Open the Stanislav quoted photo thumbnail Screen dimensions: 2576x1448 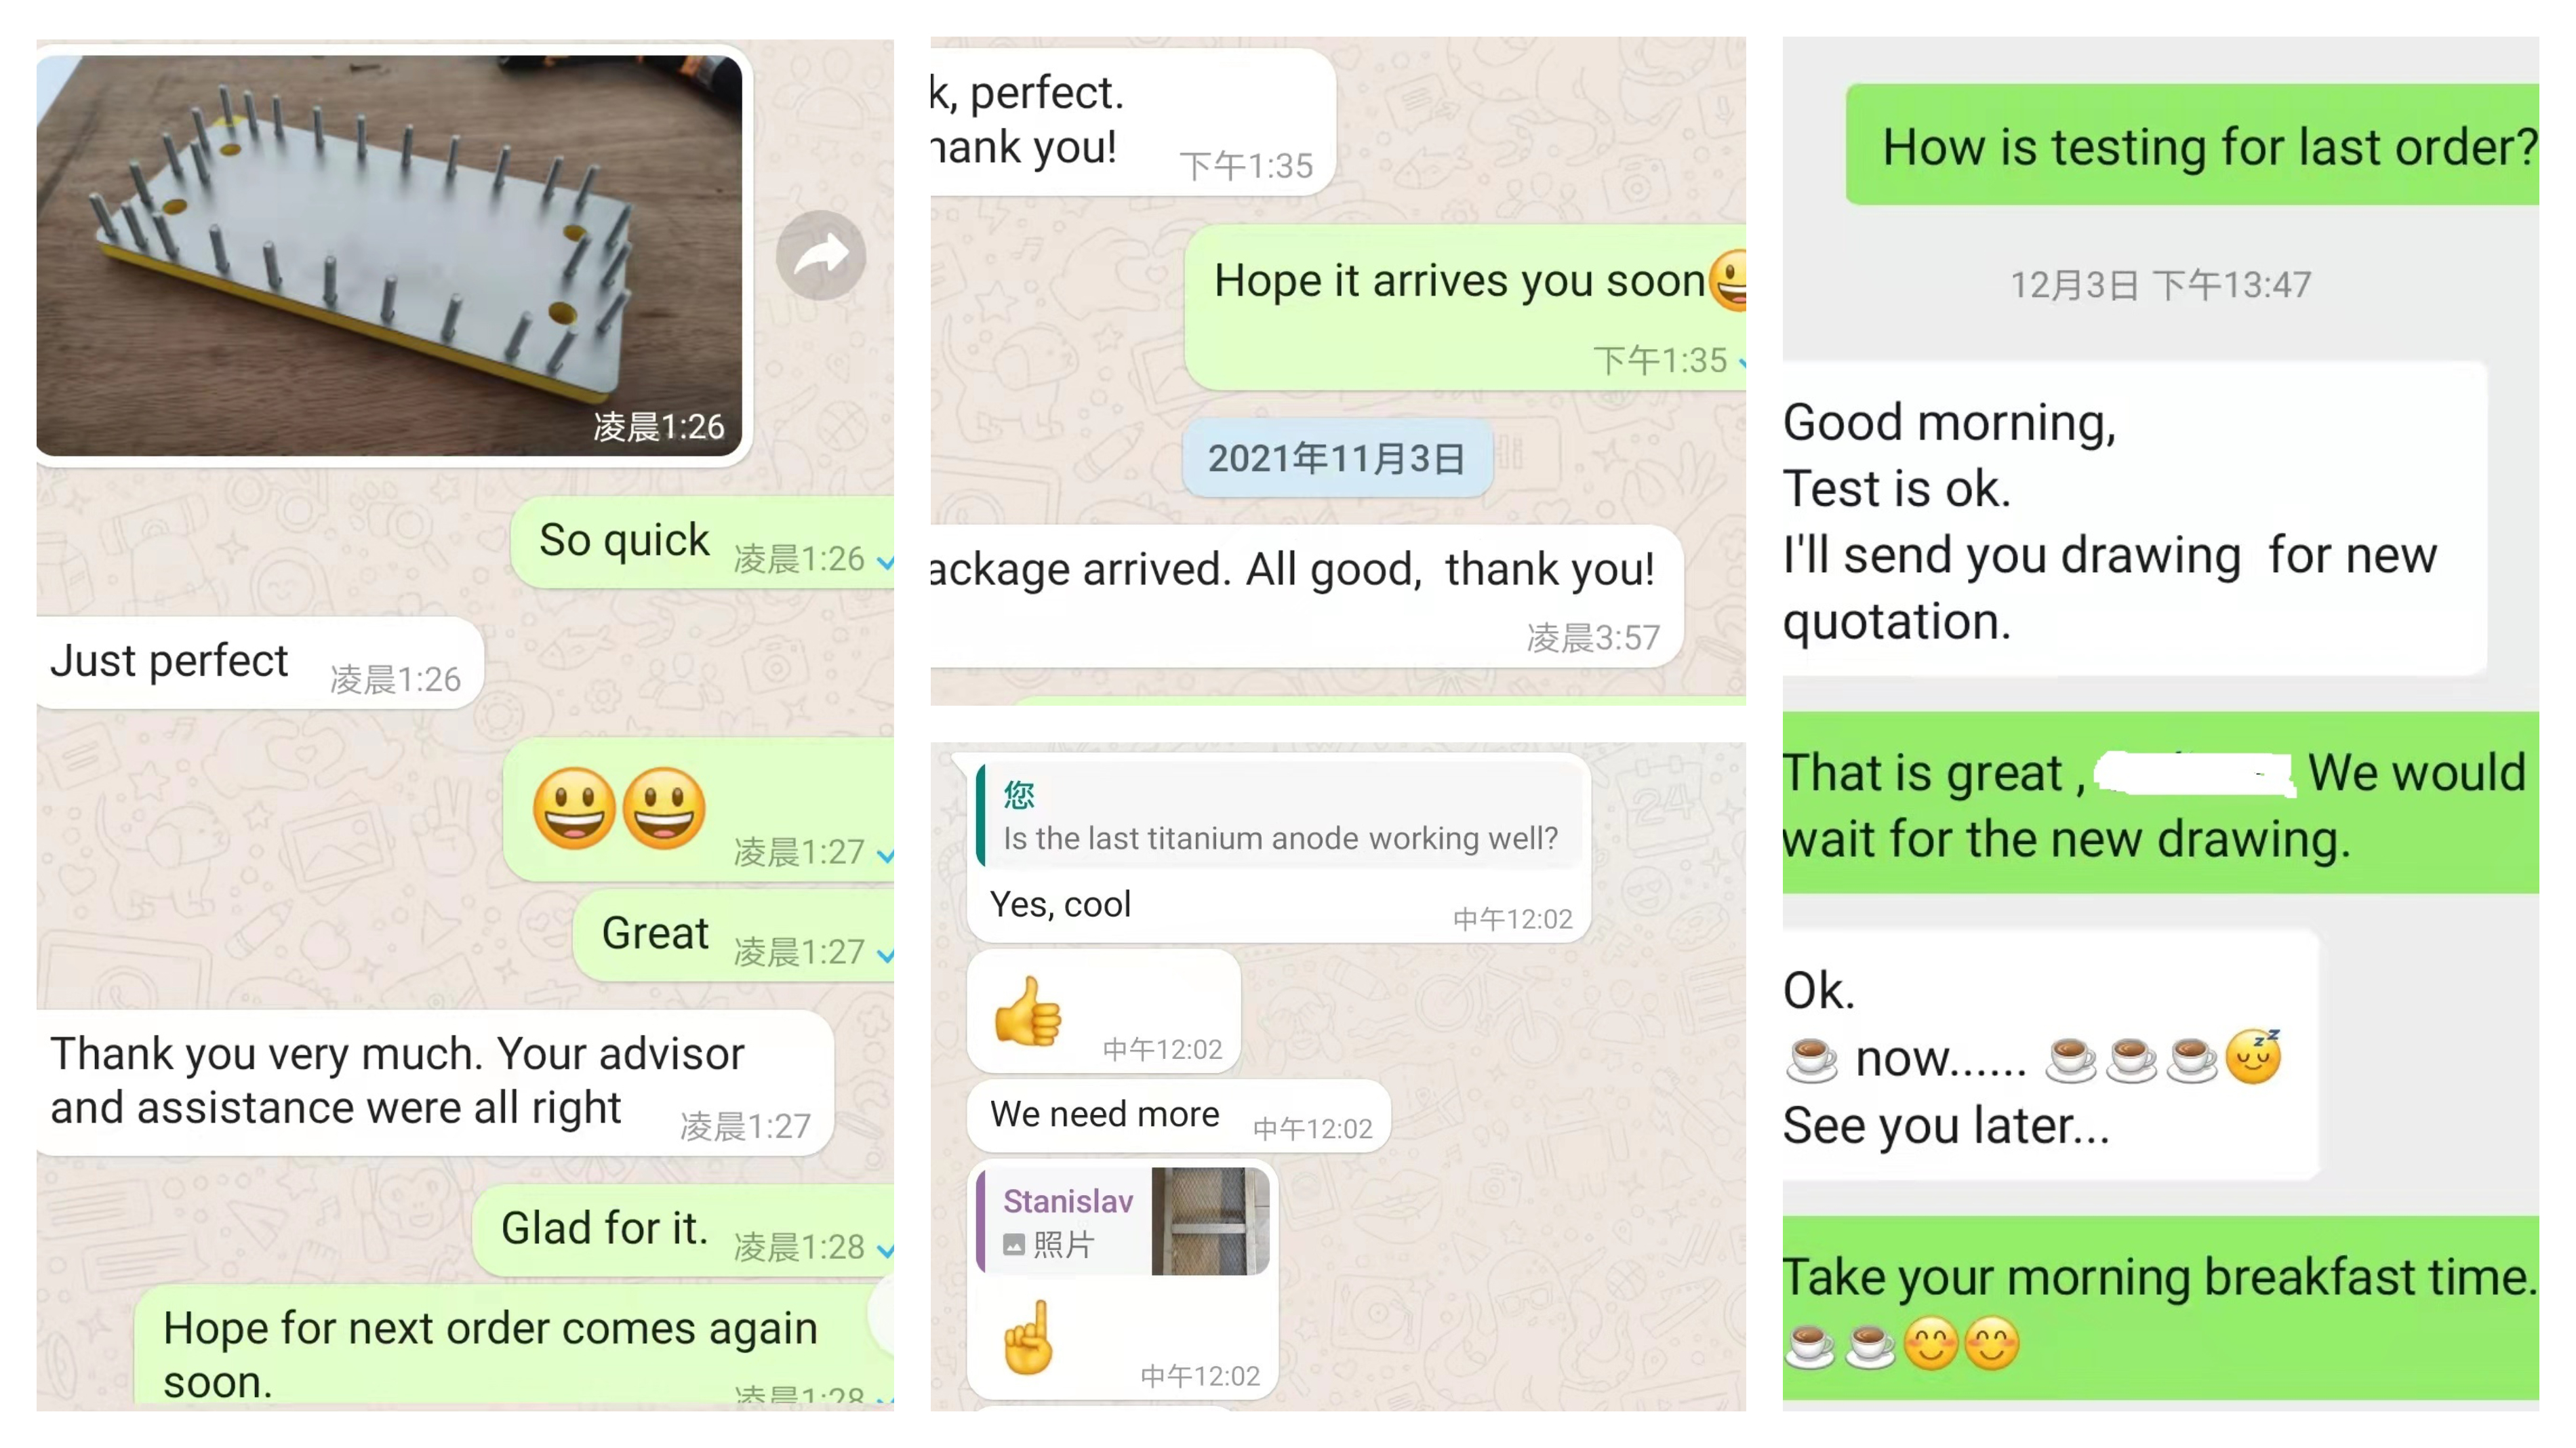(x=1210, y=1220)
